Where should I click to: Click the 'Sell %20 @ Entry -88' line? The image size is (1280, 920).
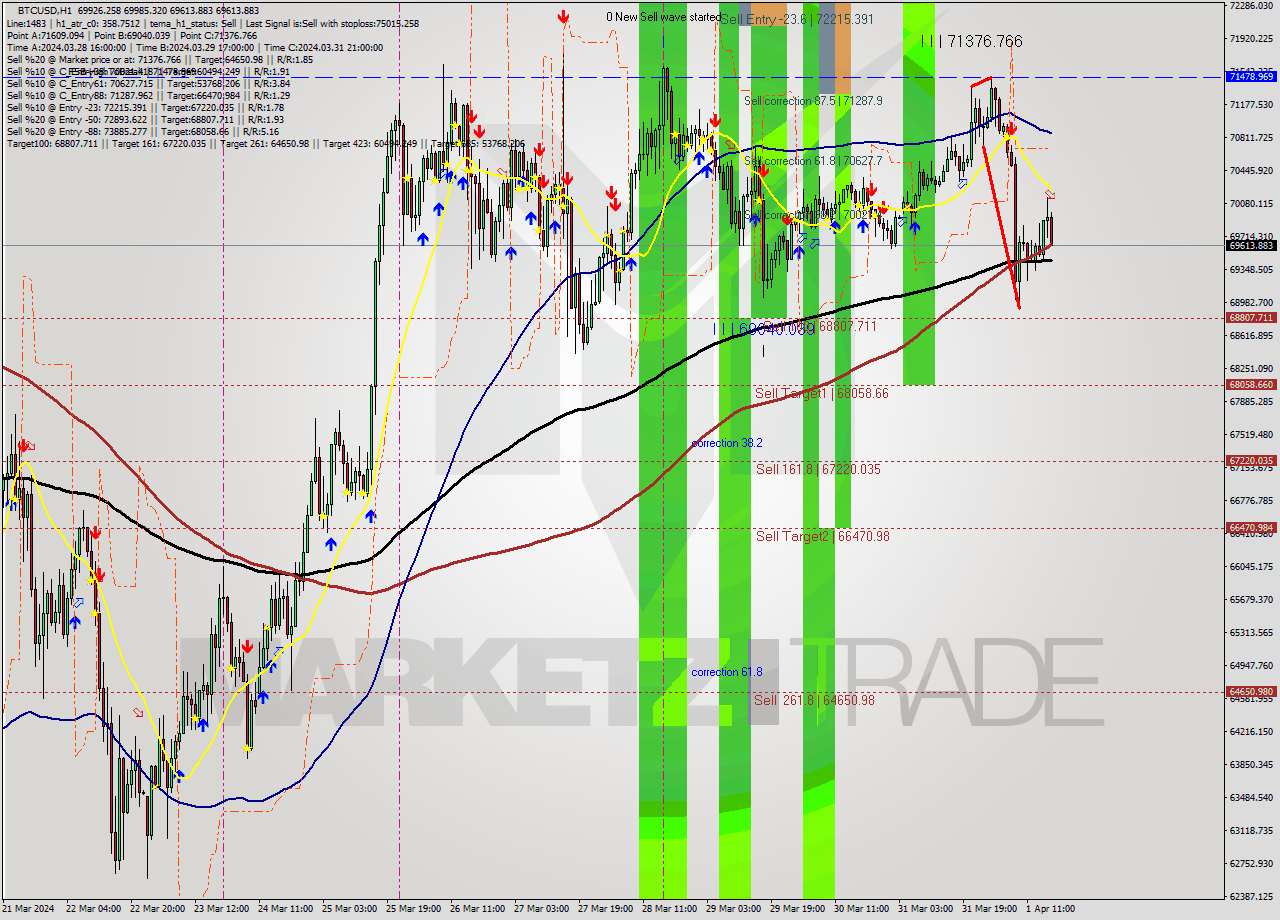(x=143, y=132)
